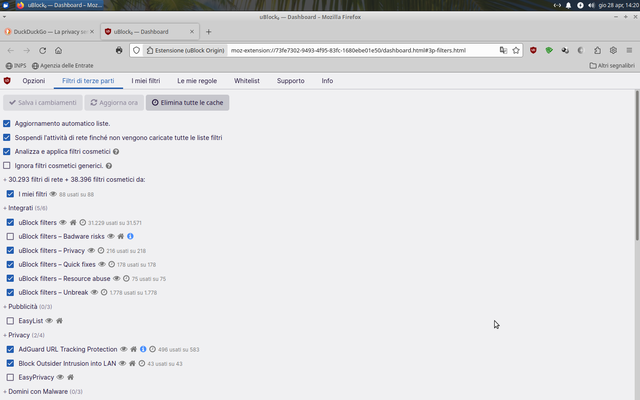Uncheck Analizza e applica filtri cosmetici
The image size is (640, 400).
click(7, 151)
